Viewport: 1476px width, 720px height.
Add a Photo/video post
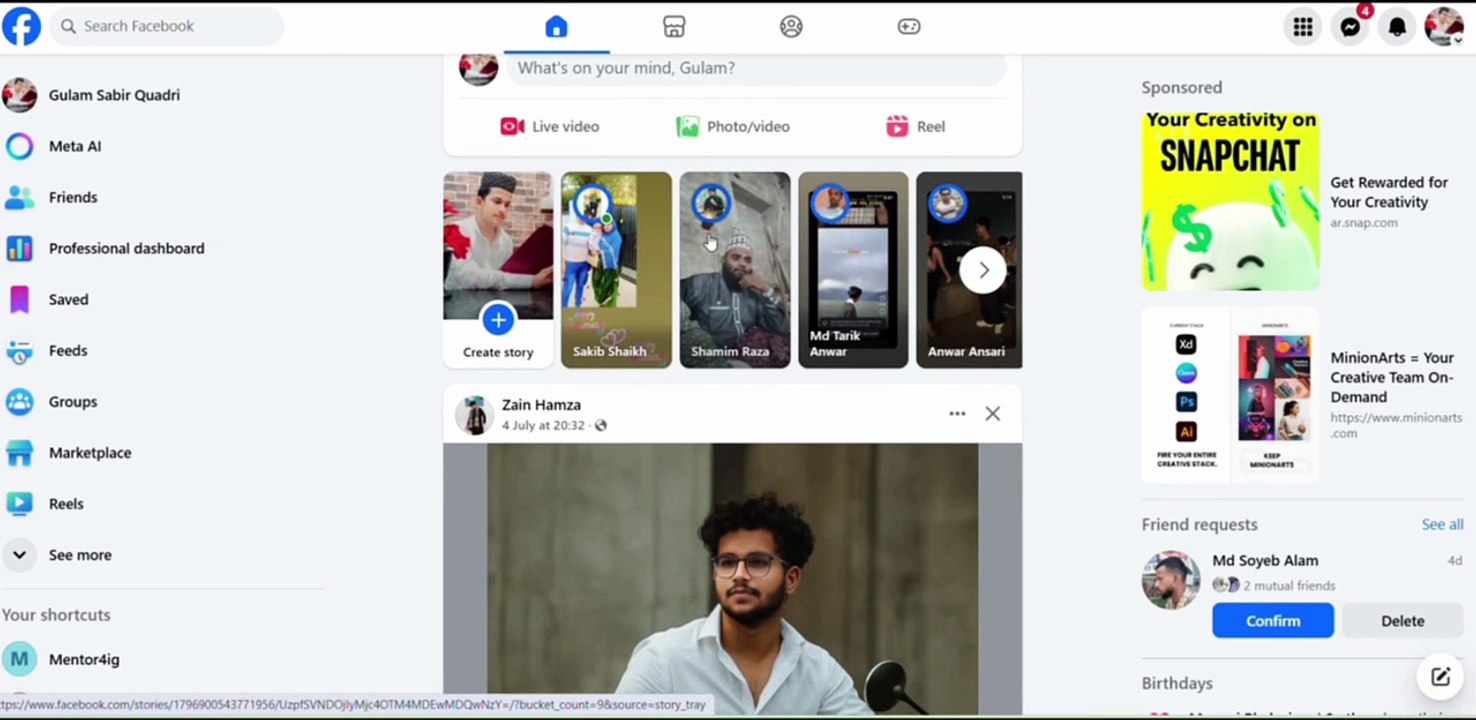click(733, 126)
